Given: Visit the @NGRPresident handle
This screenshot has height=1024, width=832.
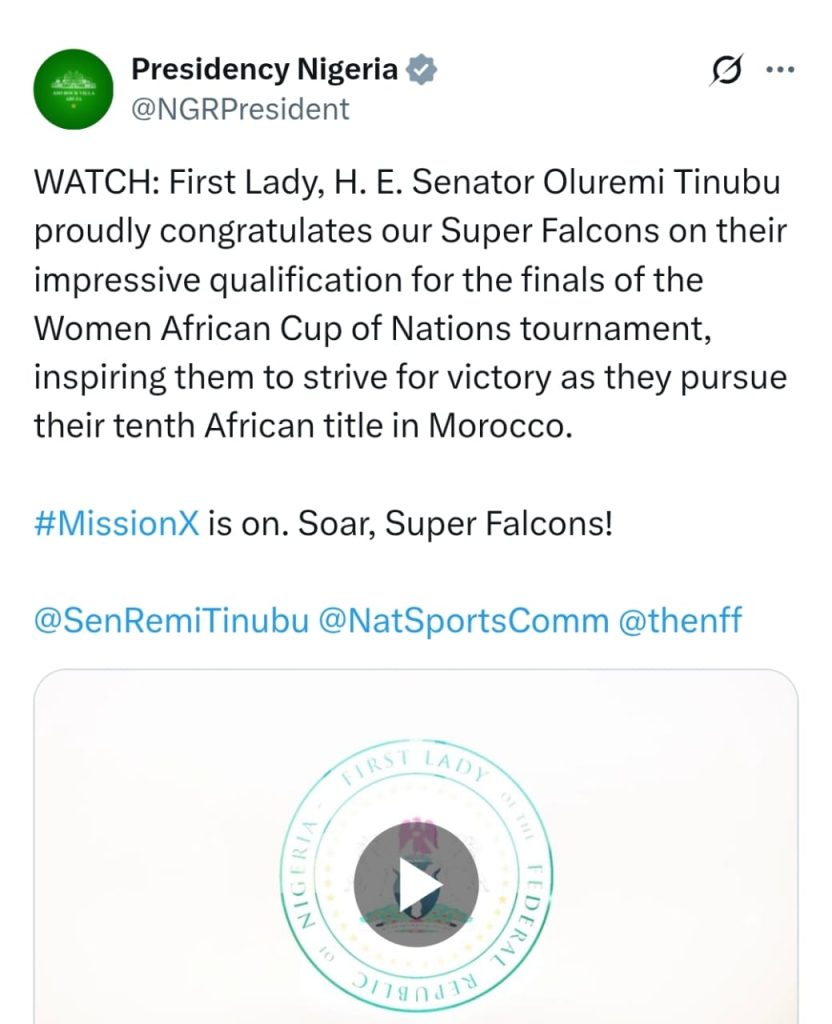Looking at the screenshot, I should [240, 109].
